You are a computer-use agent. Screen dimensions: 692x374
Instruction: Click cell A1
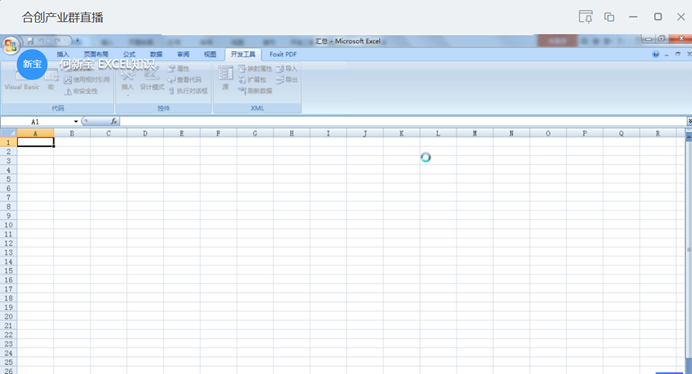pyautogui.click(x=35, y=142)
